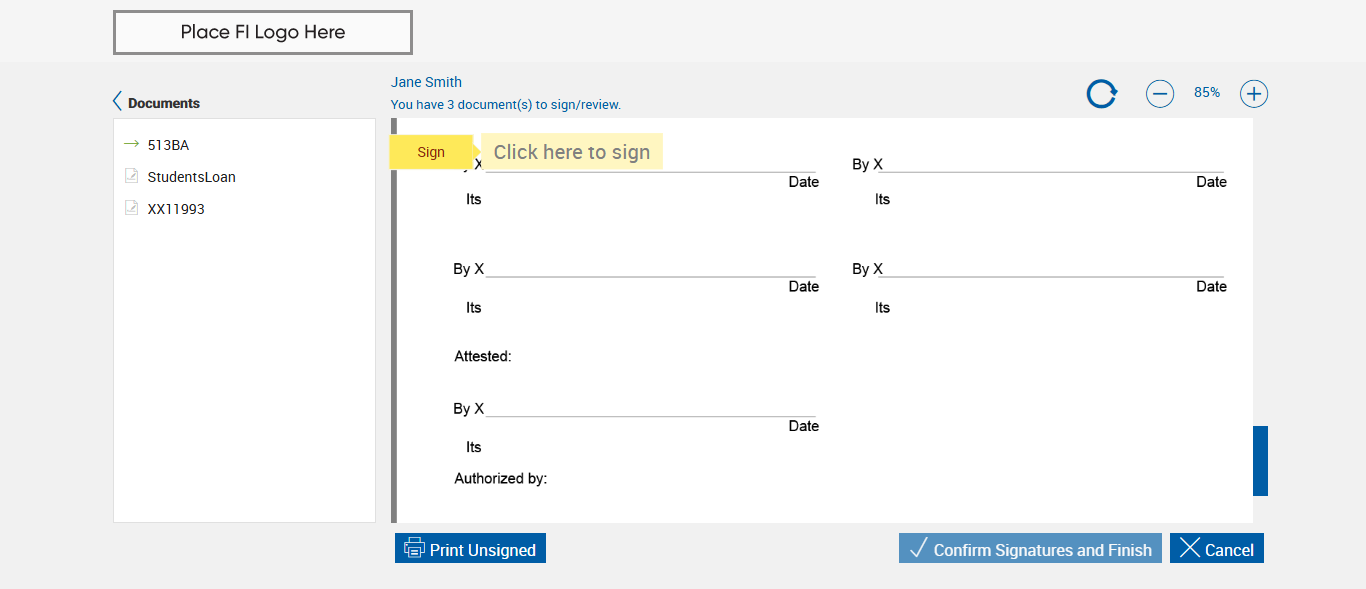Click the signature line under Attested

pos(650,410)
